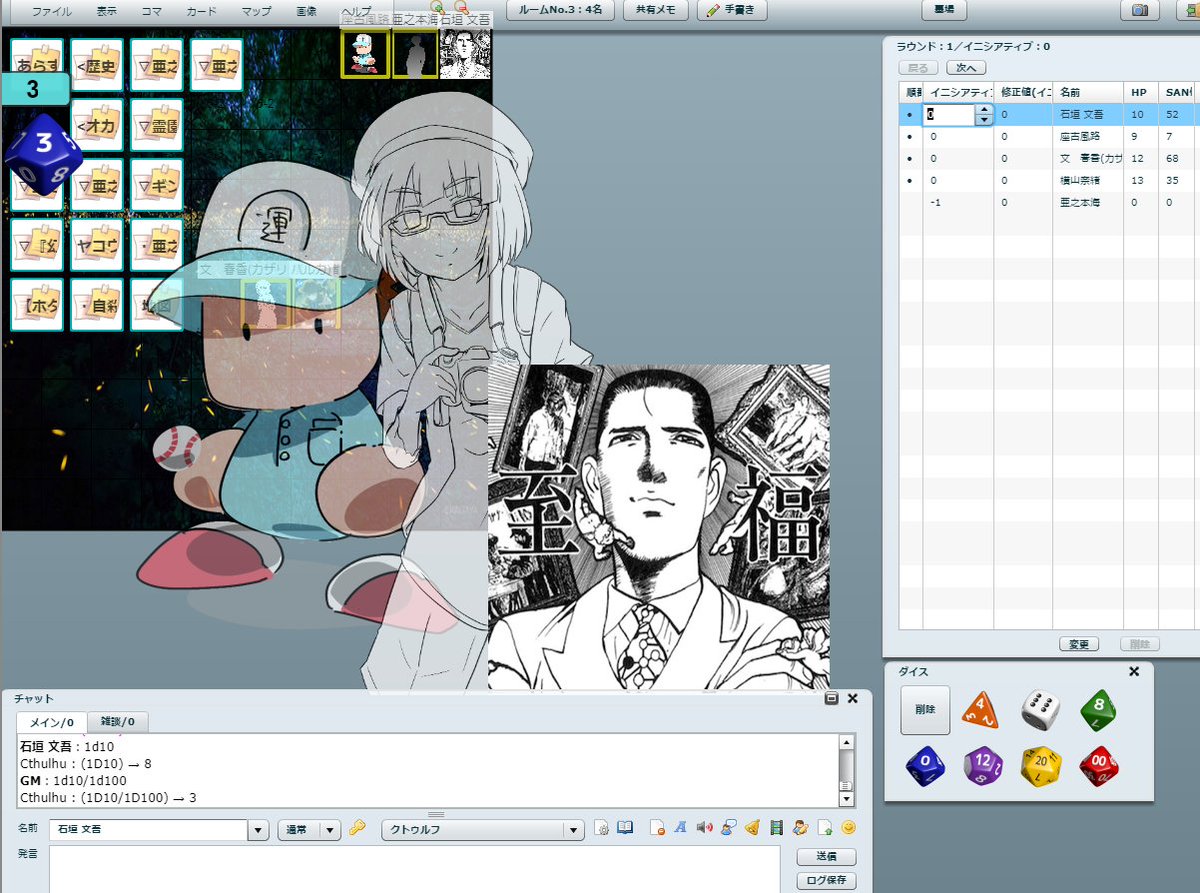
Task: Click the green film strip icon
Action: click(x=776, y=828)
